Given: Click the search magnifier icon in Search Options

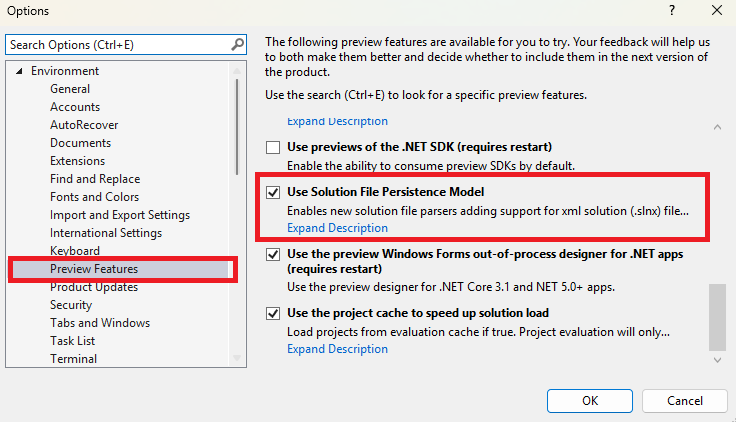Looking at the screenshot, I should (x=238, y=45).
